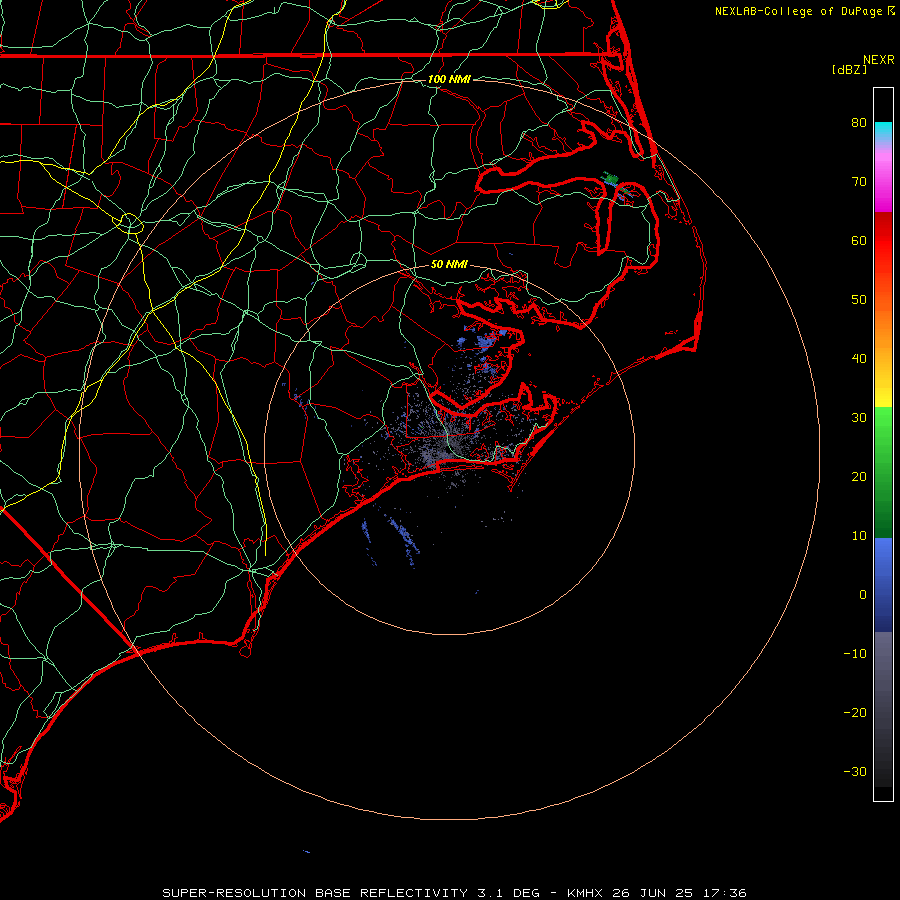This screenshot has height=900, width=900.
Task: Click the 50 NMI range ring label
Action: 449,264
